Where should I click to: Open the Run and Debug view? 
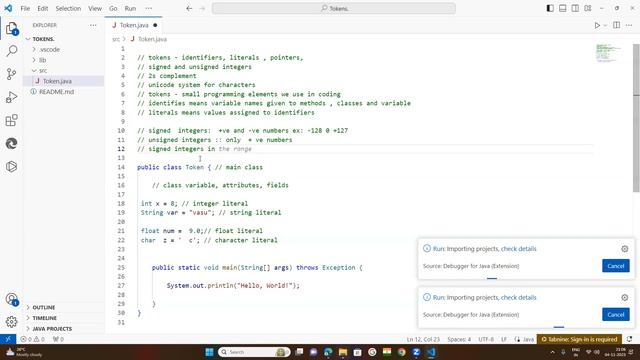(11, 97)
